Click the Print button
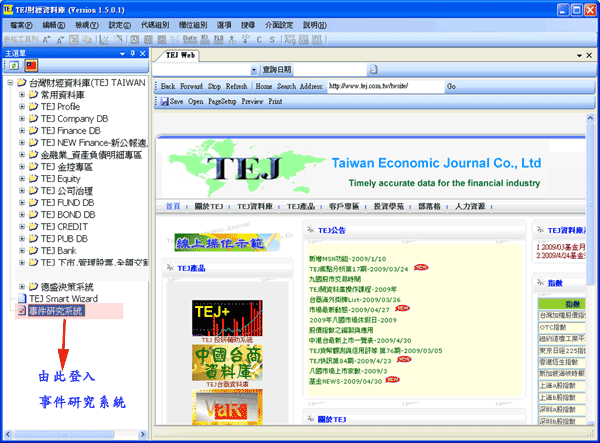Viewport: 600px width, 443px height. click(x=275, y=101)
